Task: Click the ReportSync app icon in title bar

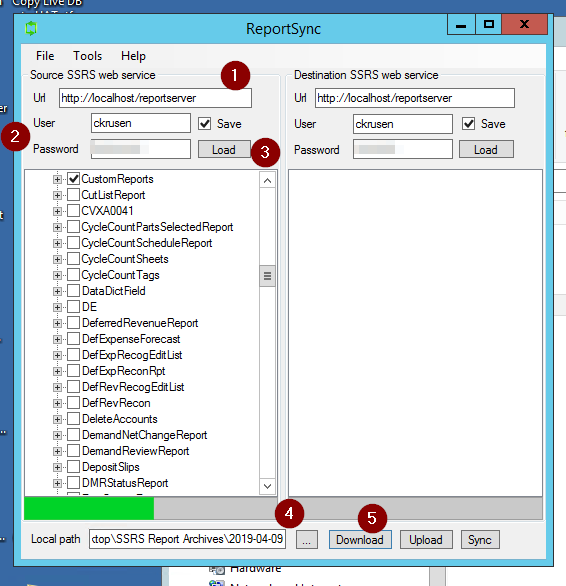Action: [x=31, y=28]
